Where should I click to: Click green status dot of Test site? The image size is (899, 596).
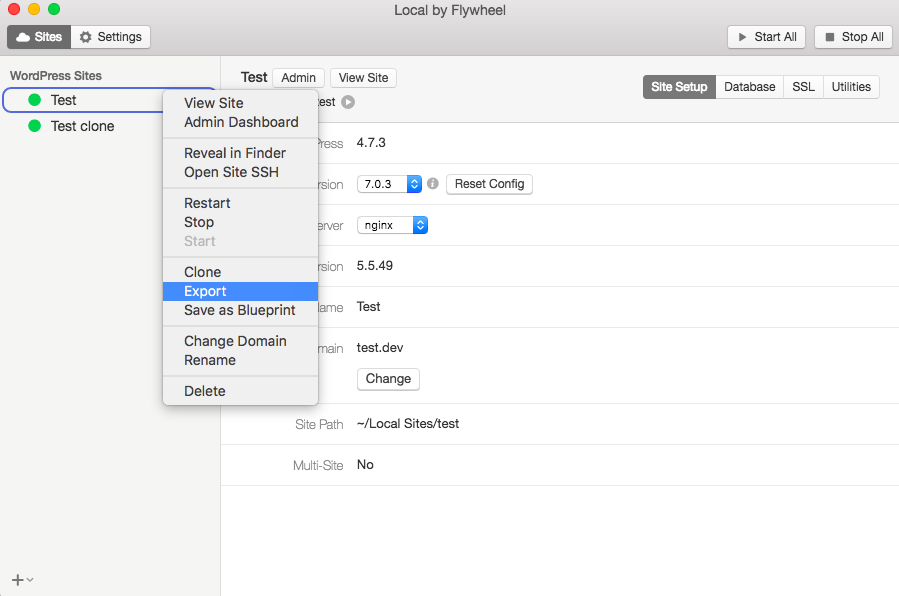click(x=34, y=100)
